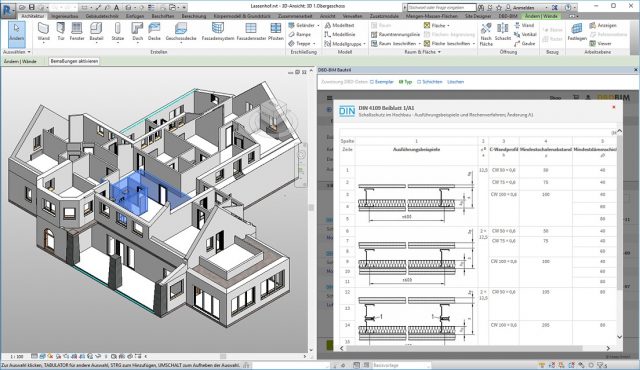Select the Pfosten (mullion) tool
This screenshot has width=640, height=370.
click(x=276, y=32)
